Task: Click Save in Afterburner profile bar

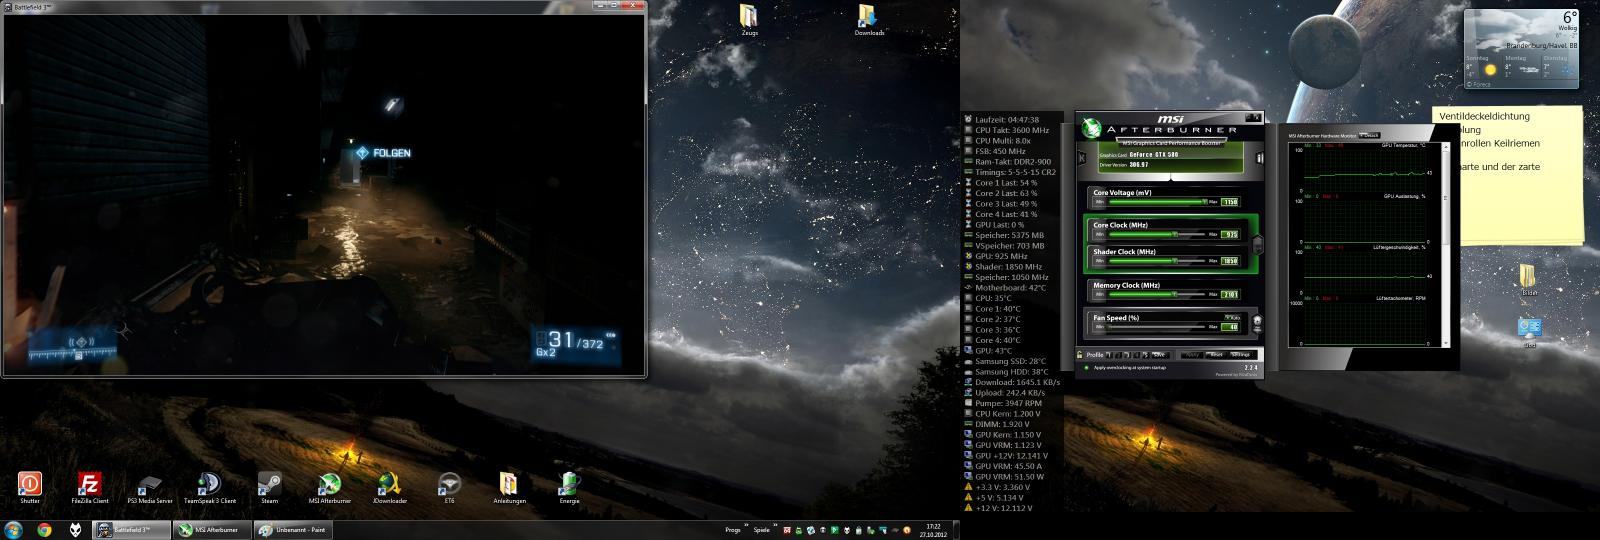Action: (x=1159, y=354)
